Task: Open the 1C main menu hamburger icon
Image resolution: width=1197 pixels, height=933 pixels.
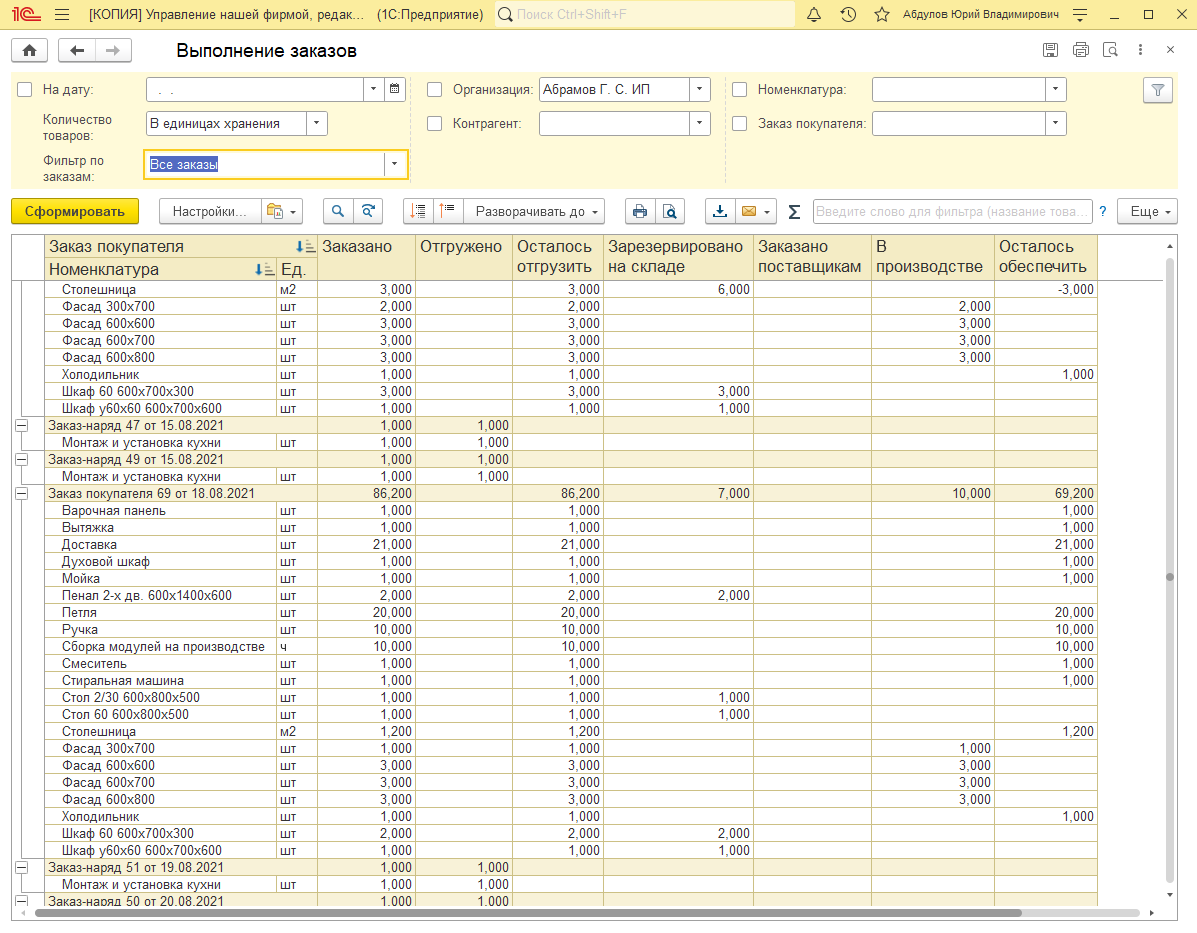Action: pos(63,15)
